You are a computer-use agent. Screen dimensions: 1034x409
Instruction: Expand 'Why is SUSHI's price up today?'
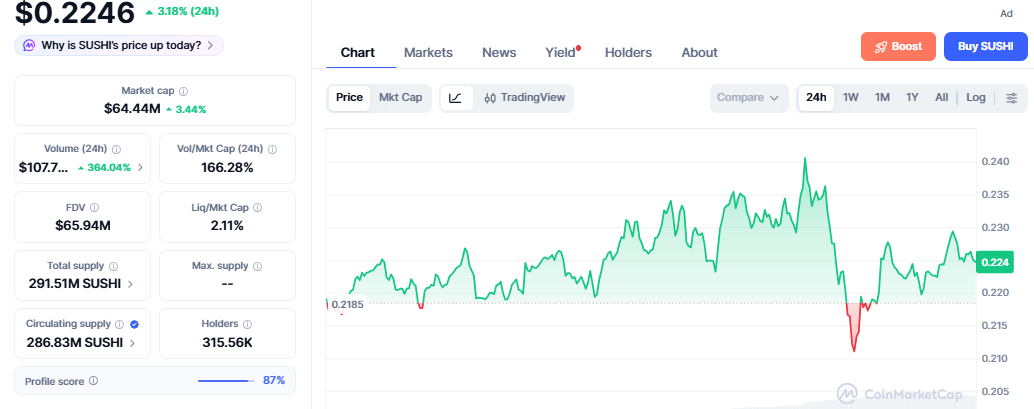(119, 46)
